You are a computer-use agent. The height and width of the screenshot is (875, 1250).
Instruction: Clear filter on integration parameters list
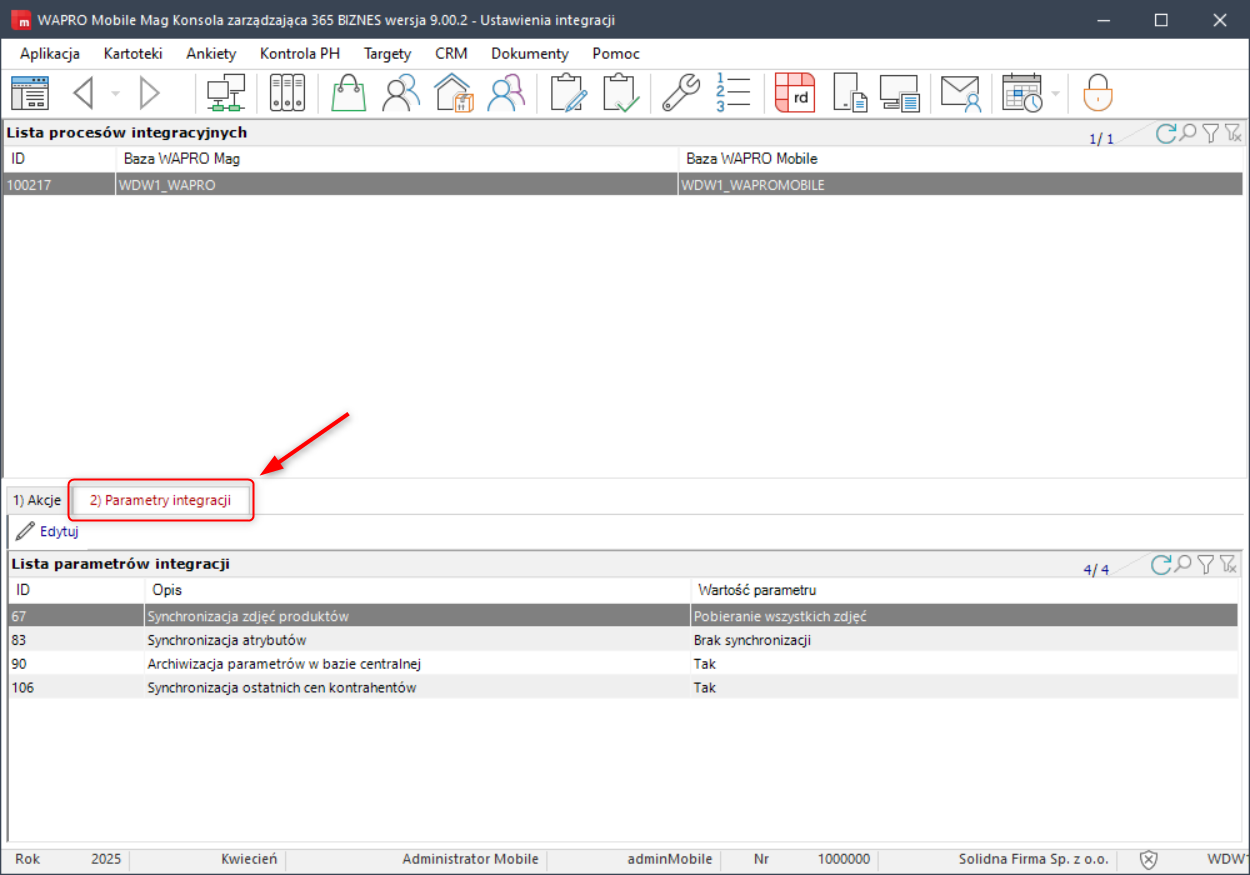[1228, 565]
